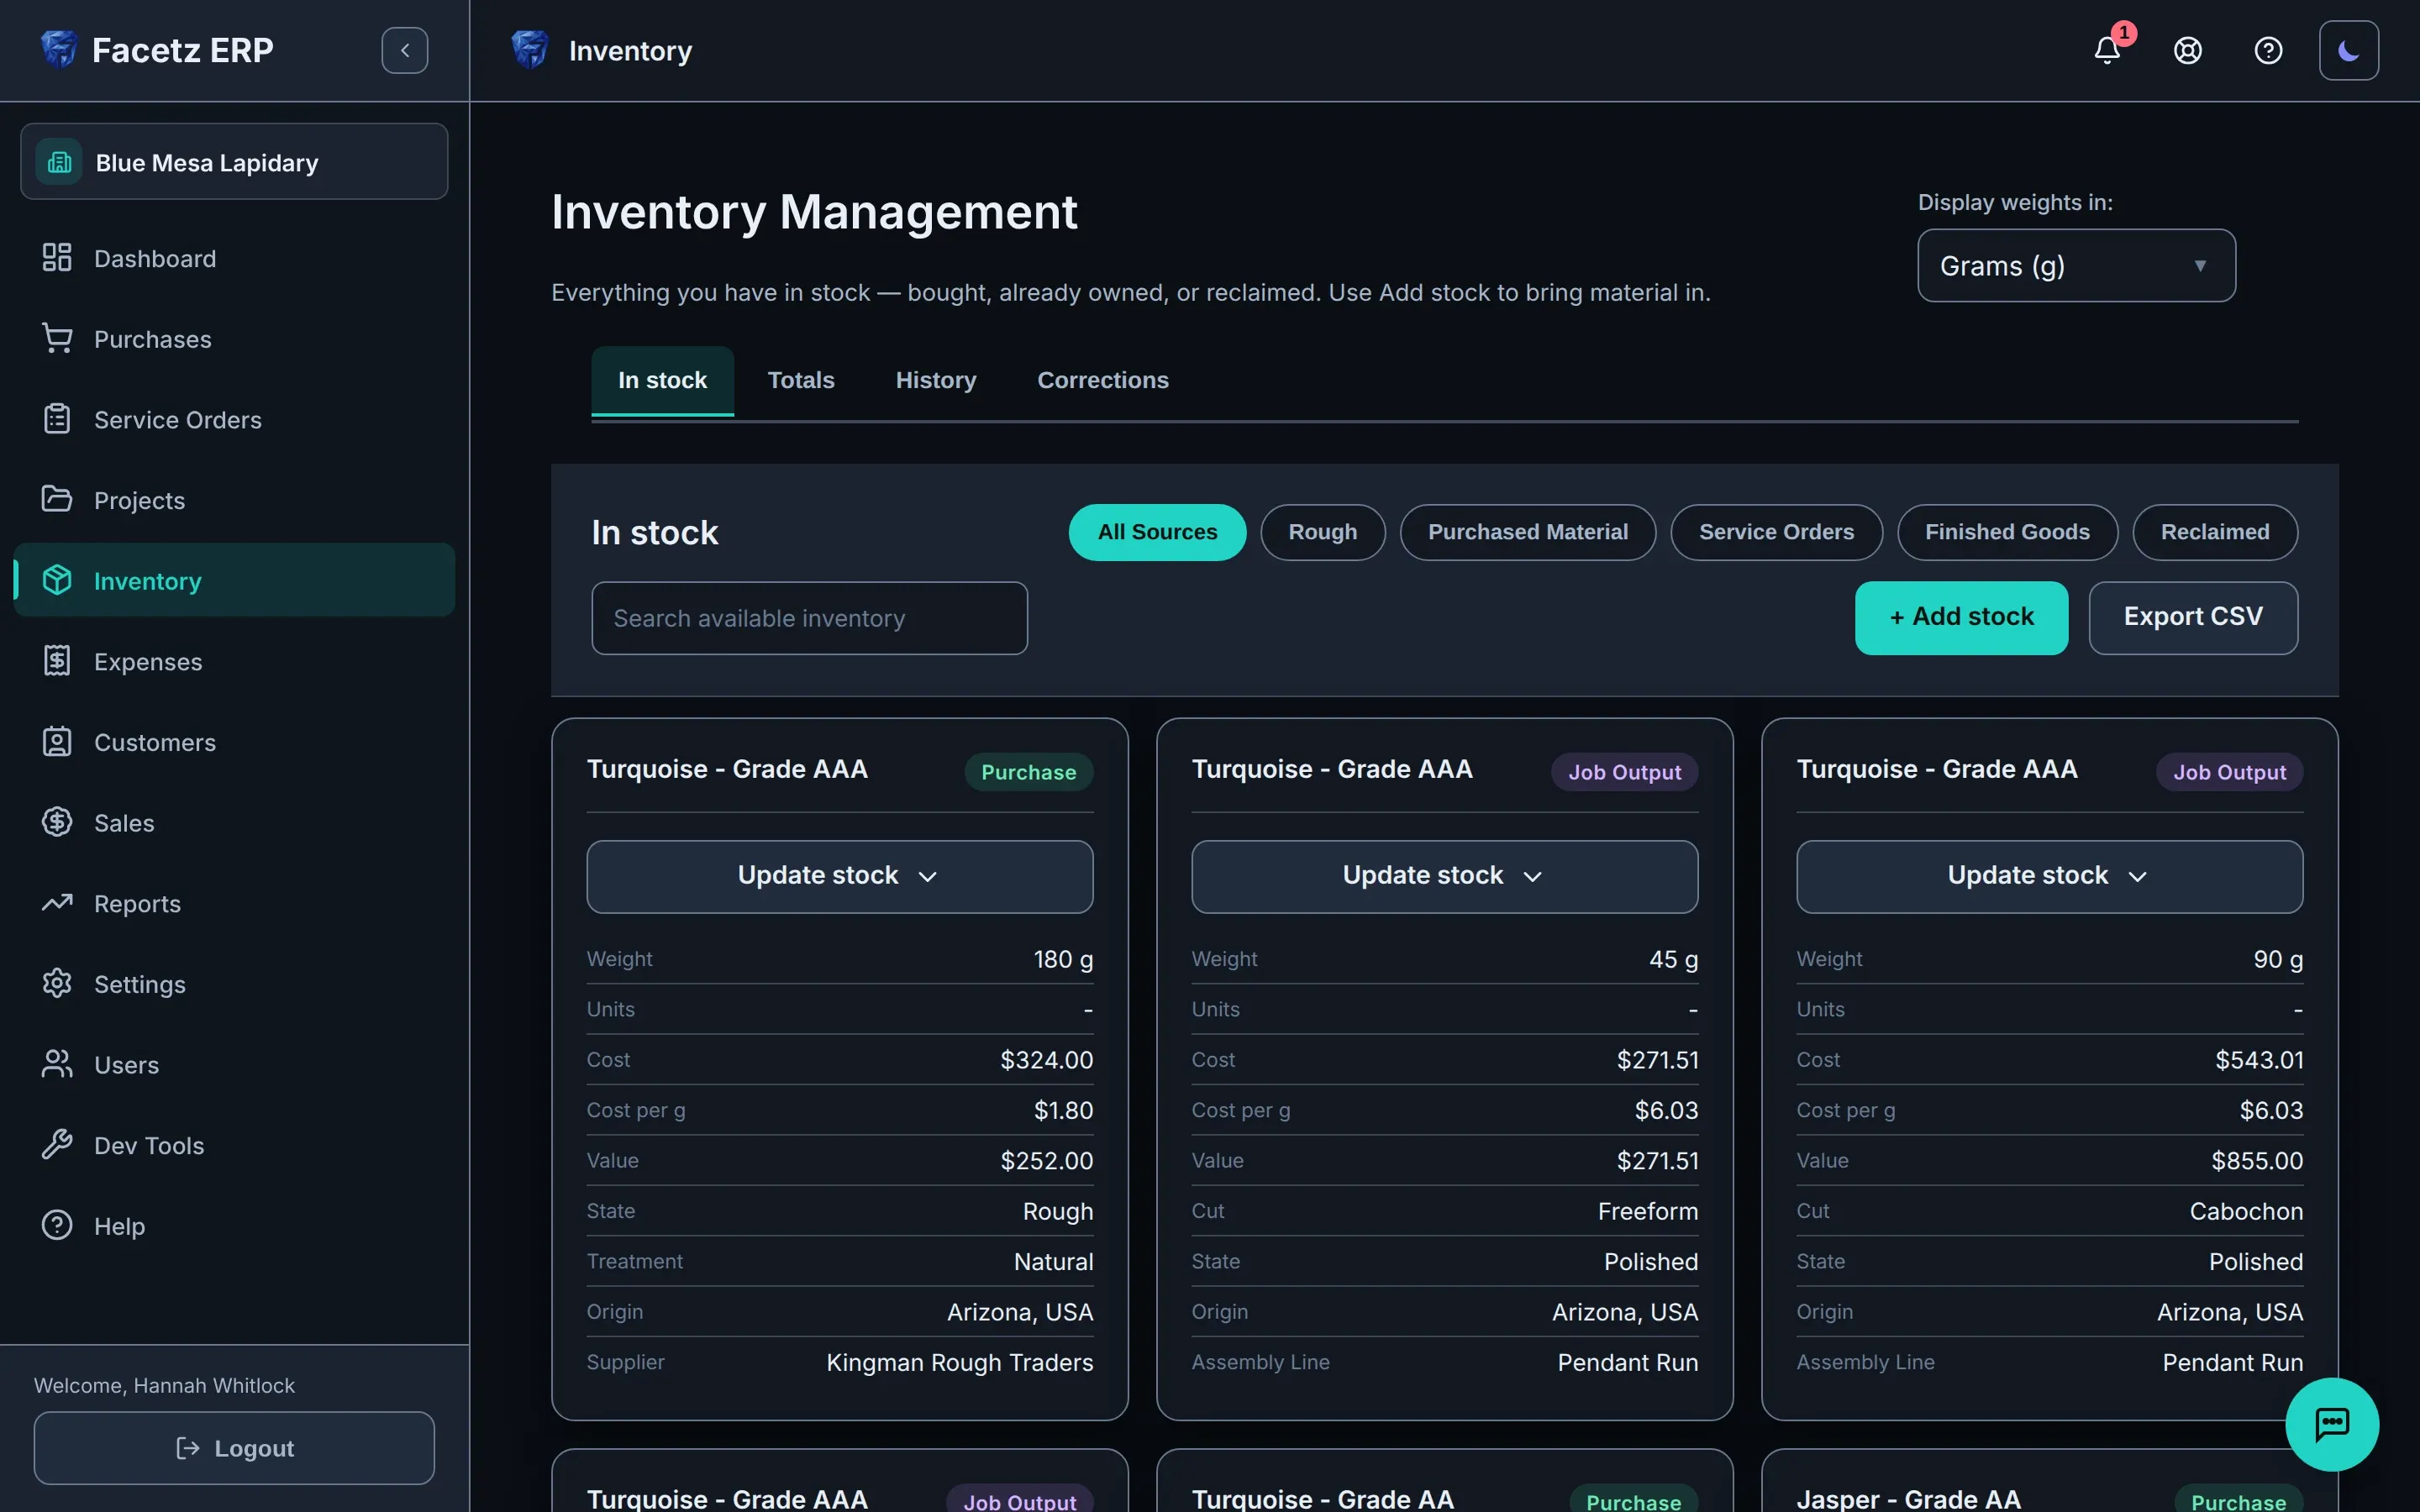Switch to the History tab
Image resolution: width=2420 pixels, height=1512 pixels.
pyautogui.click(x=935, y=380)
